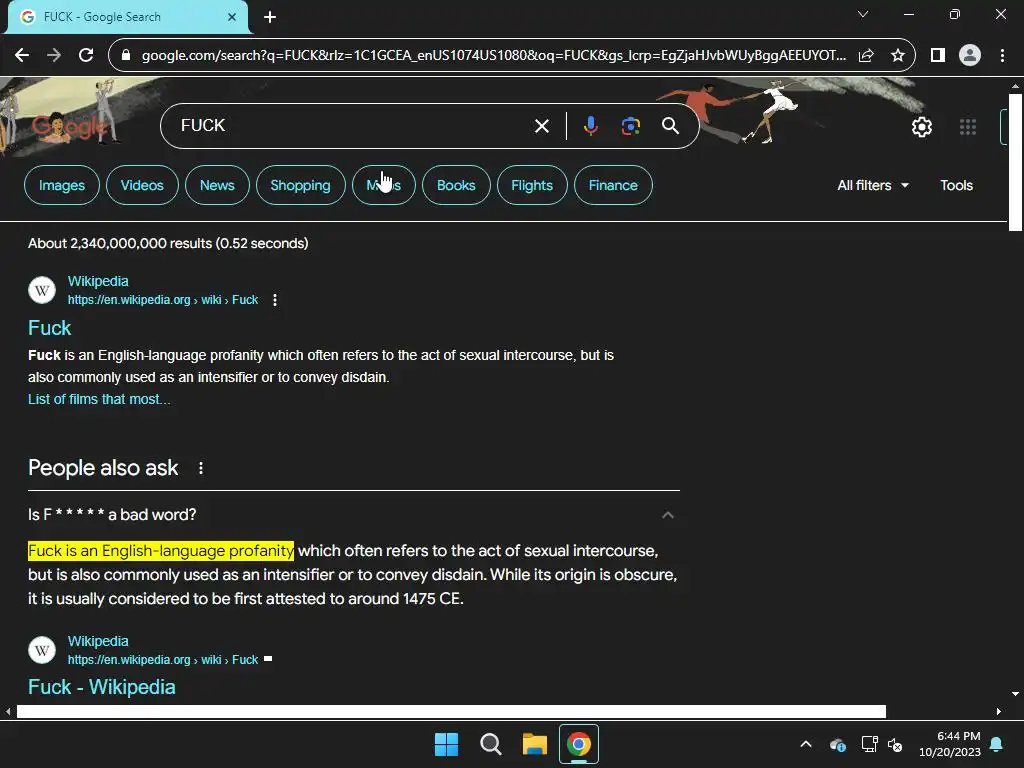Open the All filters dropdown
Image resolution: width=1024 pixels, height=768 pixels.
873,185
